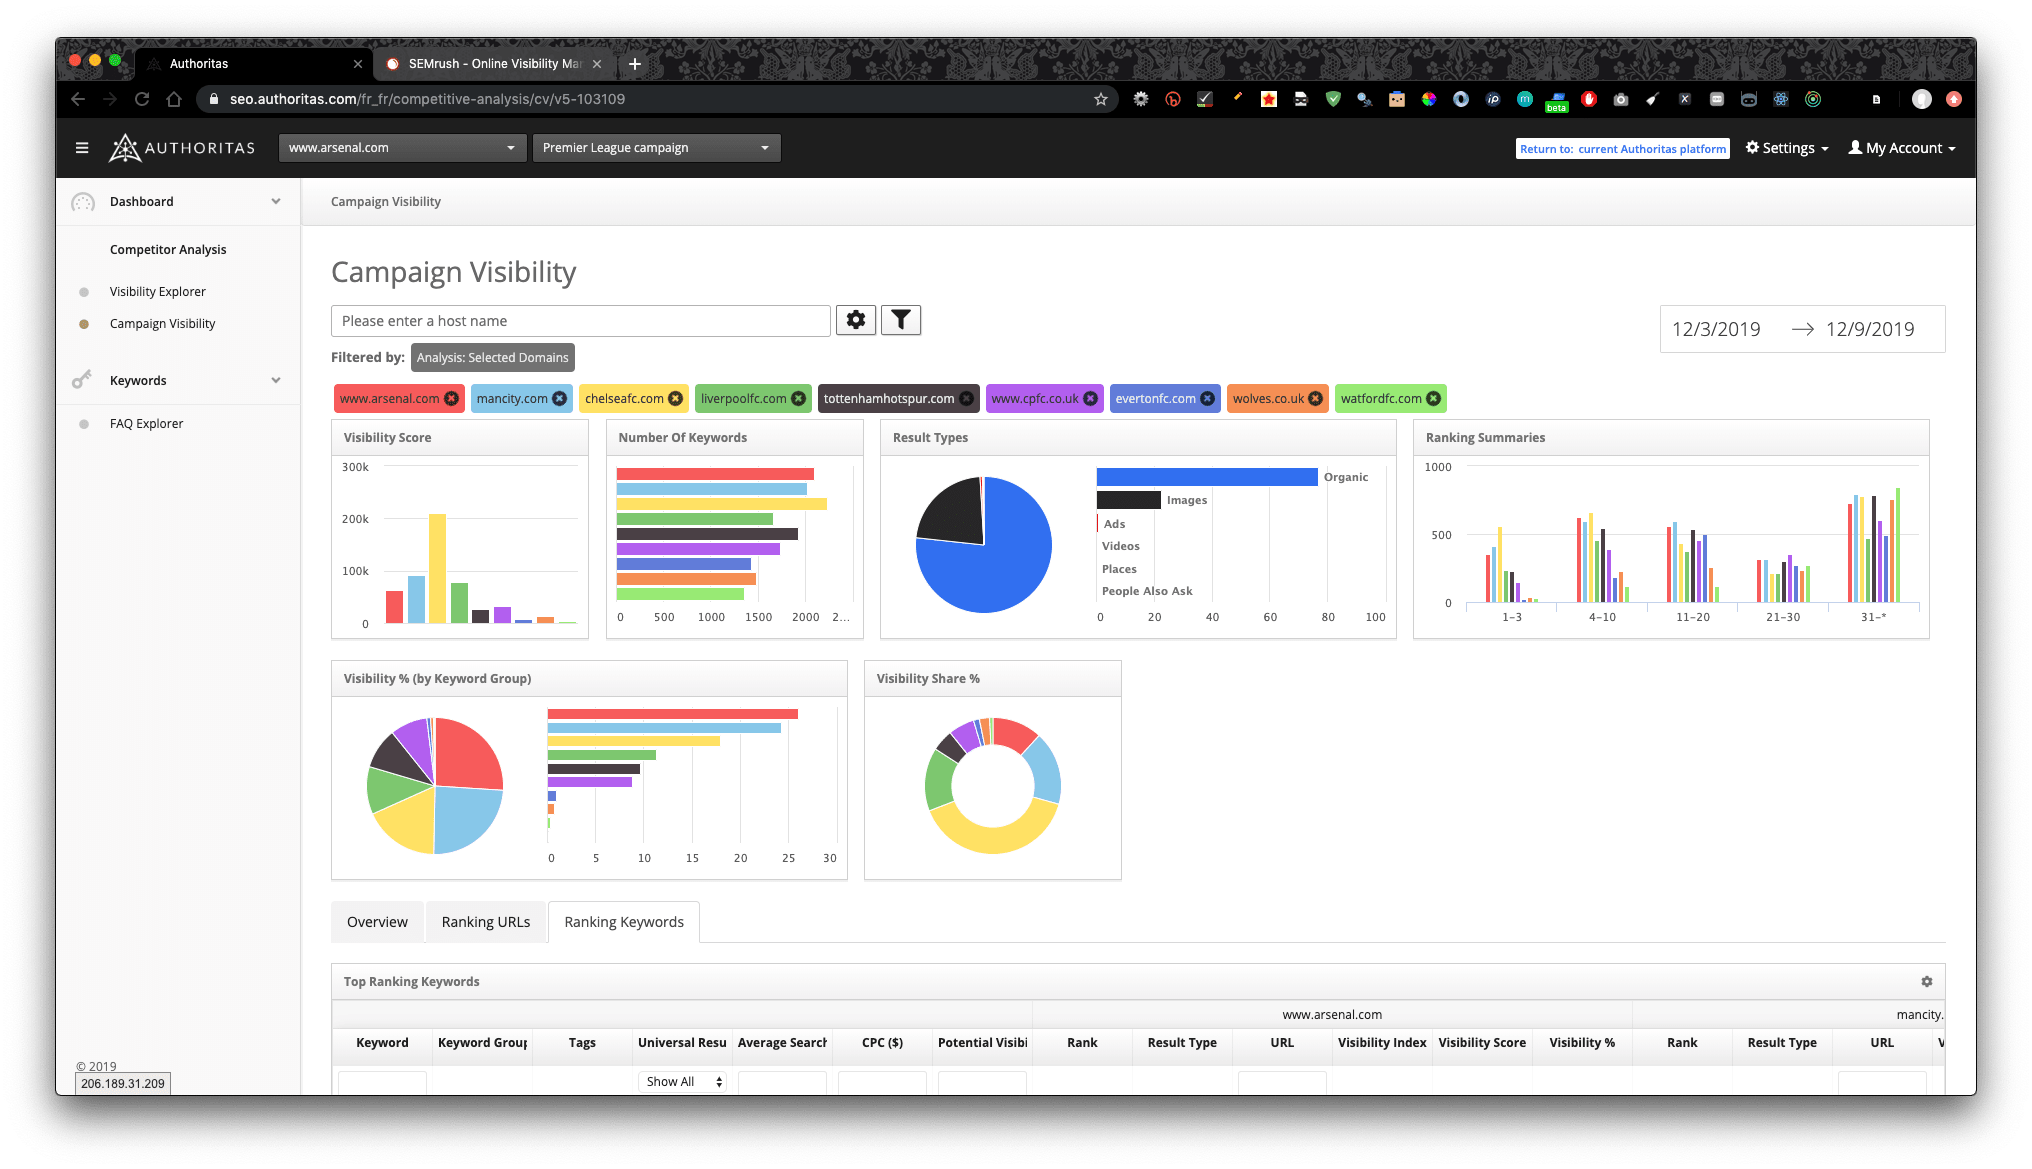Close the SEMrush browser tab
The width and height of the screenshot is (2032, 1169).
tap(597, 64)
